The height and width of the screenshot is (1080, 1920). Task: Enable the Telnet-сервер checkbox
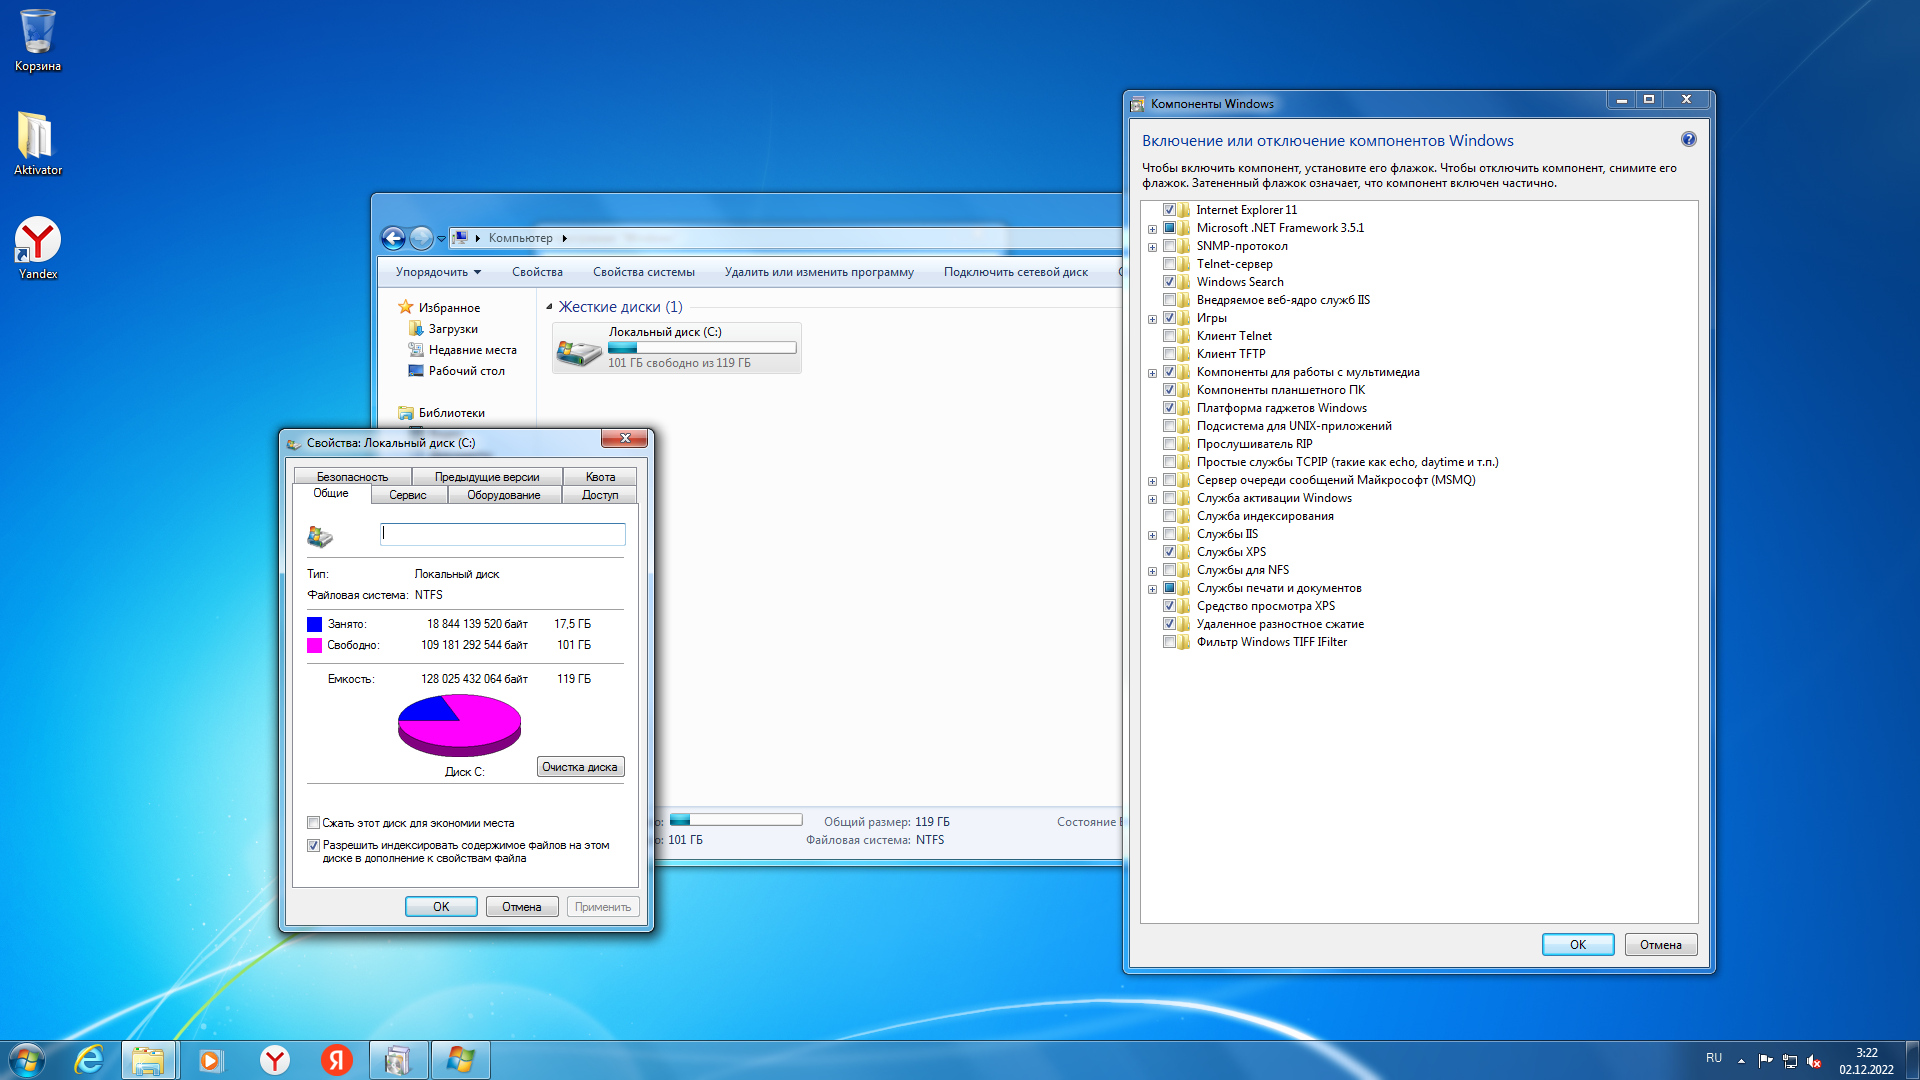point(1169,264)
